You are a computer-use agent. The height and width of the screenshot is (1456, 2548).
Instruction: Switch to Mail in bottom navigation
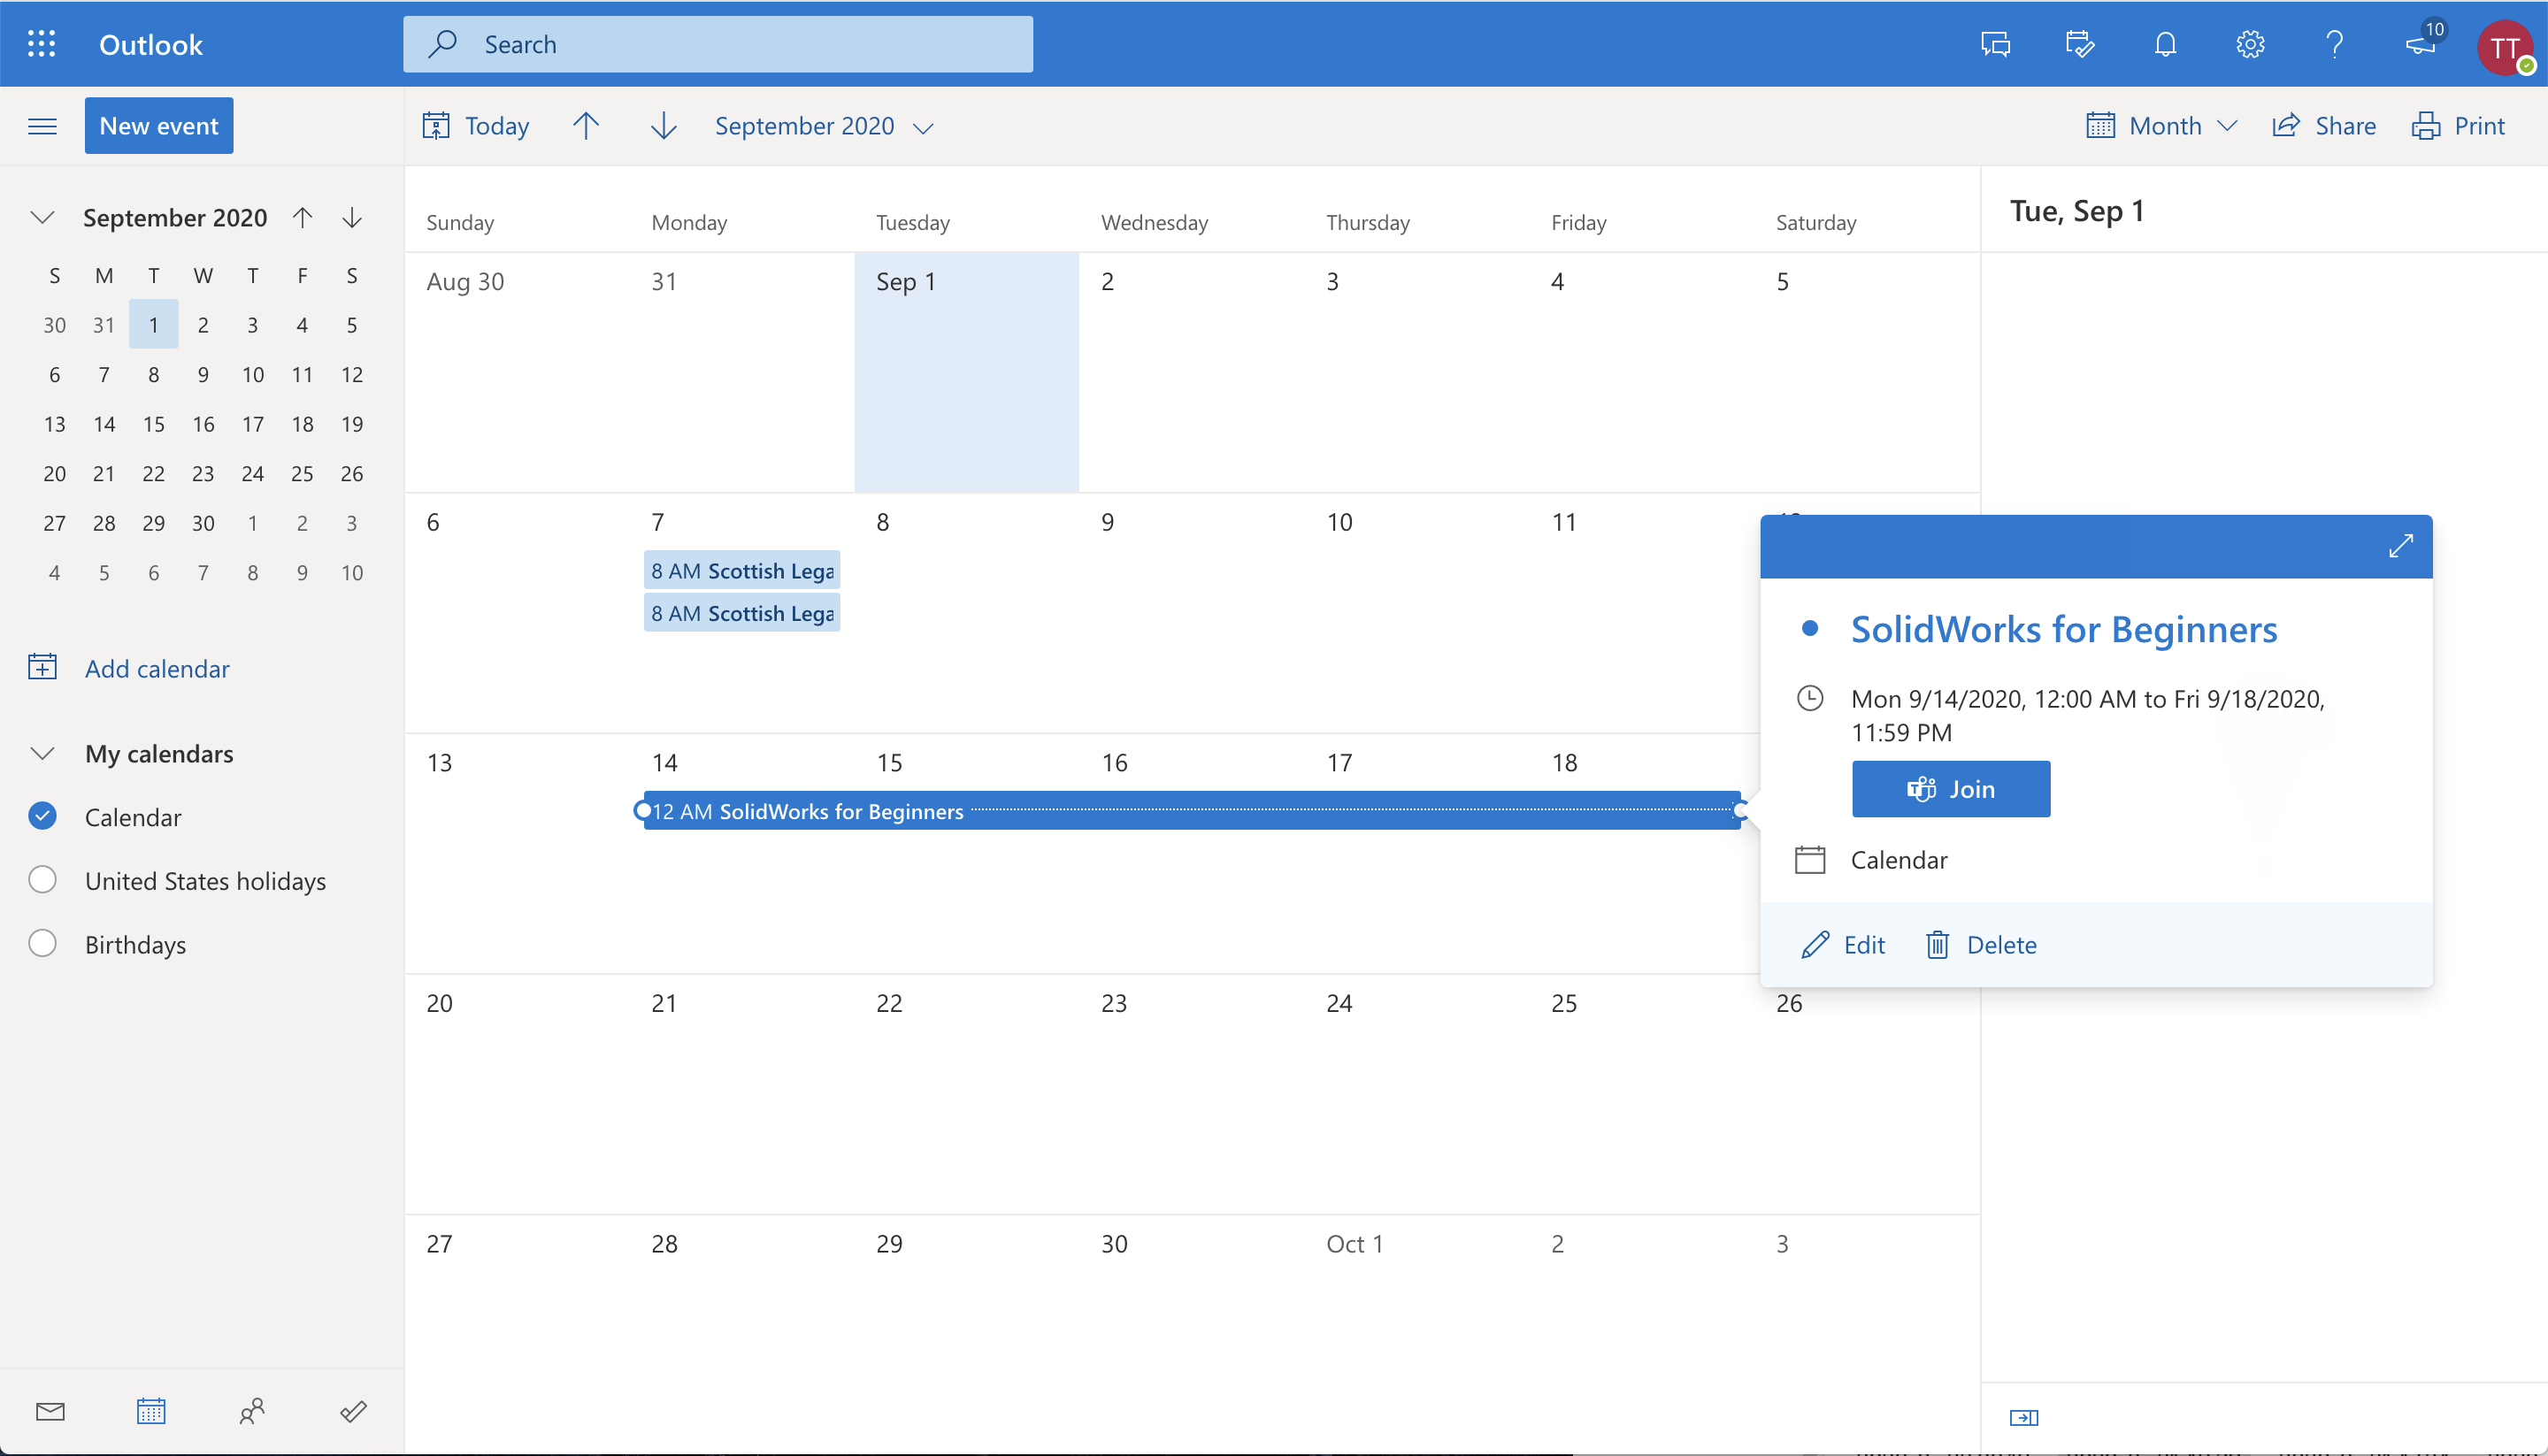pos(50,1411)
